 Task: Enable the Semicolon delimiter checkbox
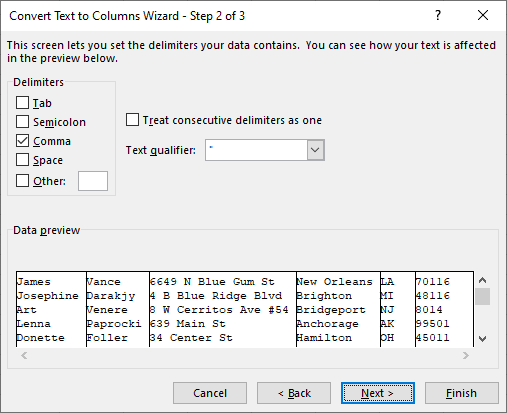tap(22, 122)
